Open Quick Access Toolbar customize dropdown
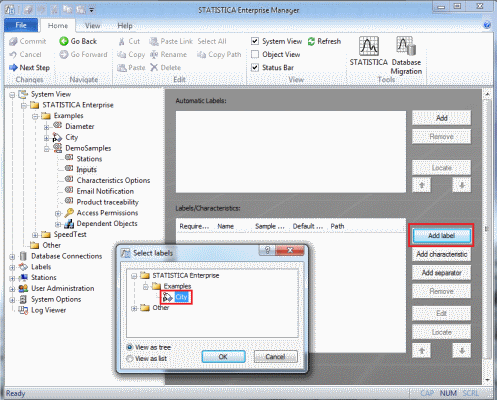This screenshot has height=400, width=497. [x=91, y=10]
